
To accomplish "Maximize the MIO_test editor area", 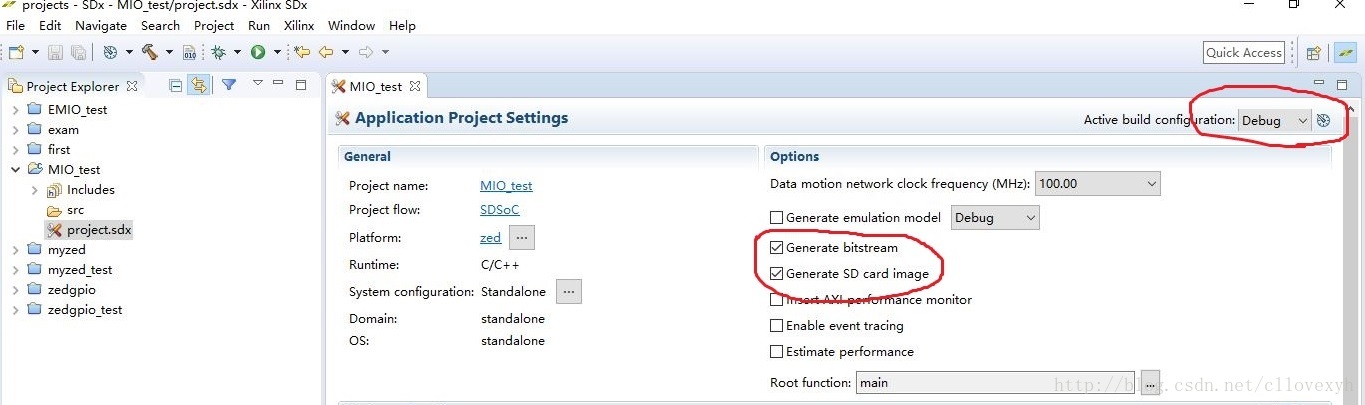I will [1342, 85].
